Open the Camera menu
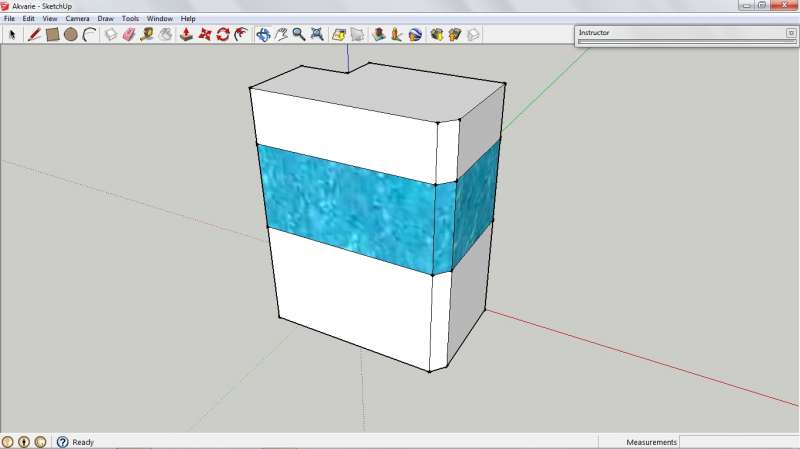The width and height of the screenshot is (800, 449). (77, 18)
